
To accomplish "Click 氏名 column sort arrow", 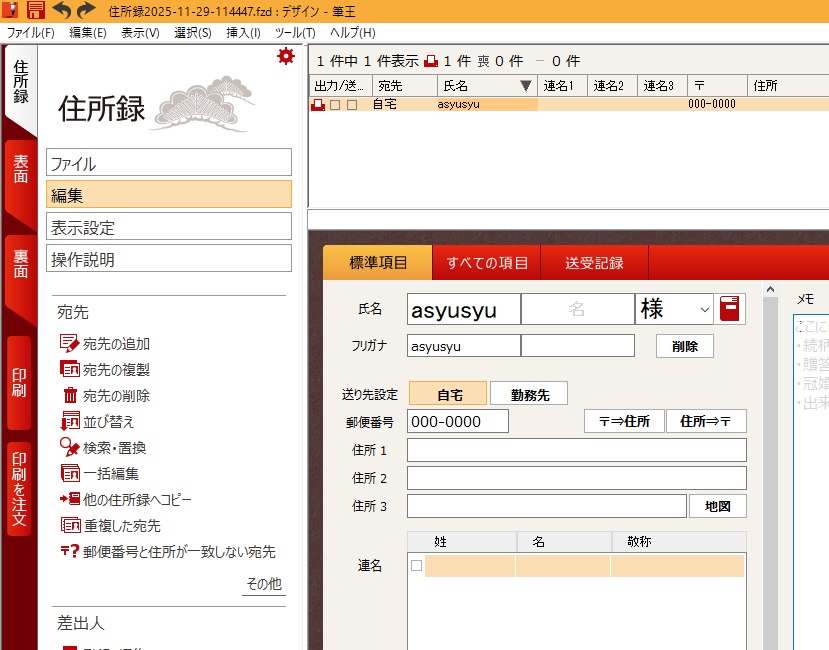I will pyautogui.click(x=526, y=86).
